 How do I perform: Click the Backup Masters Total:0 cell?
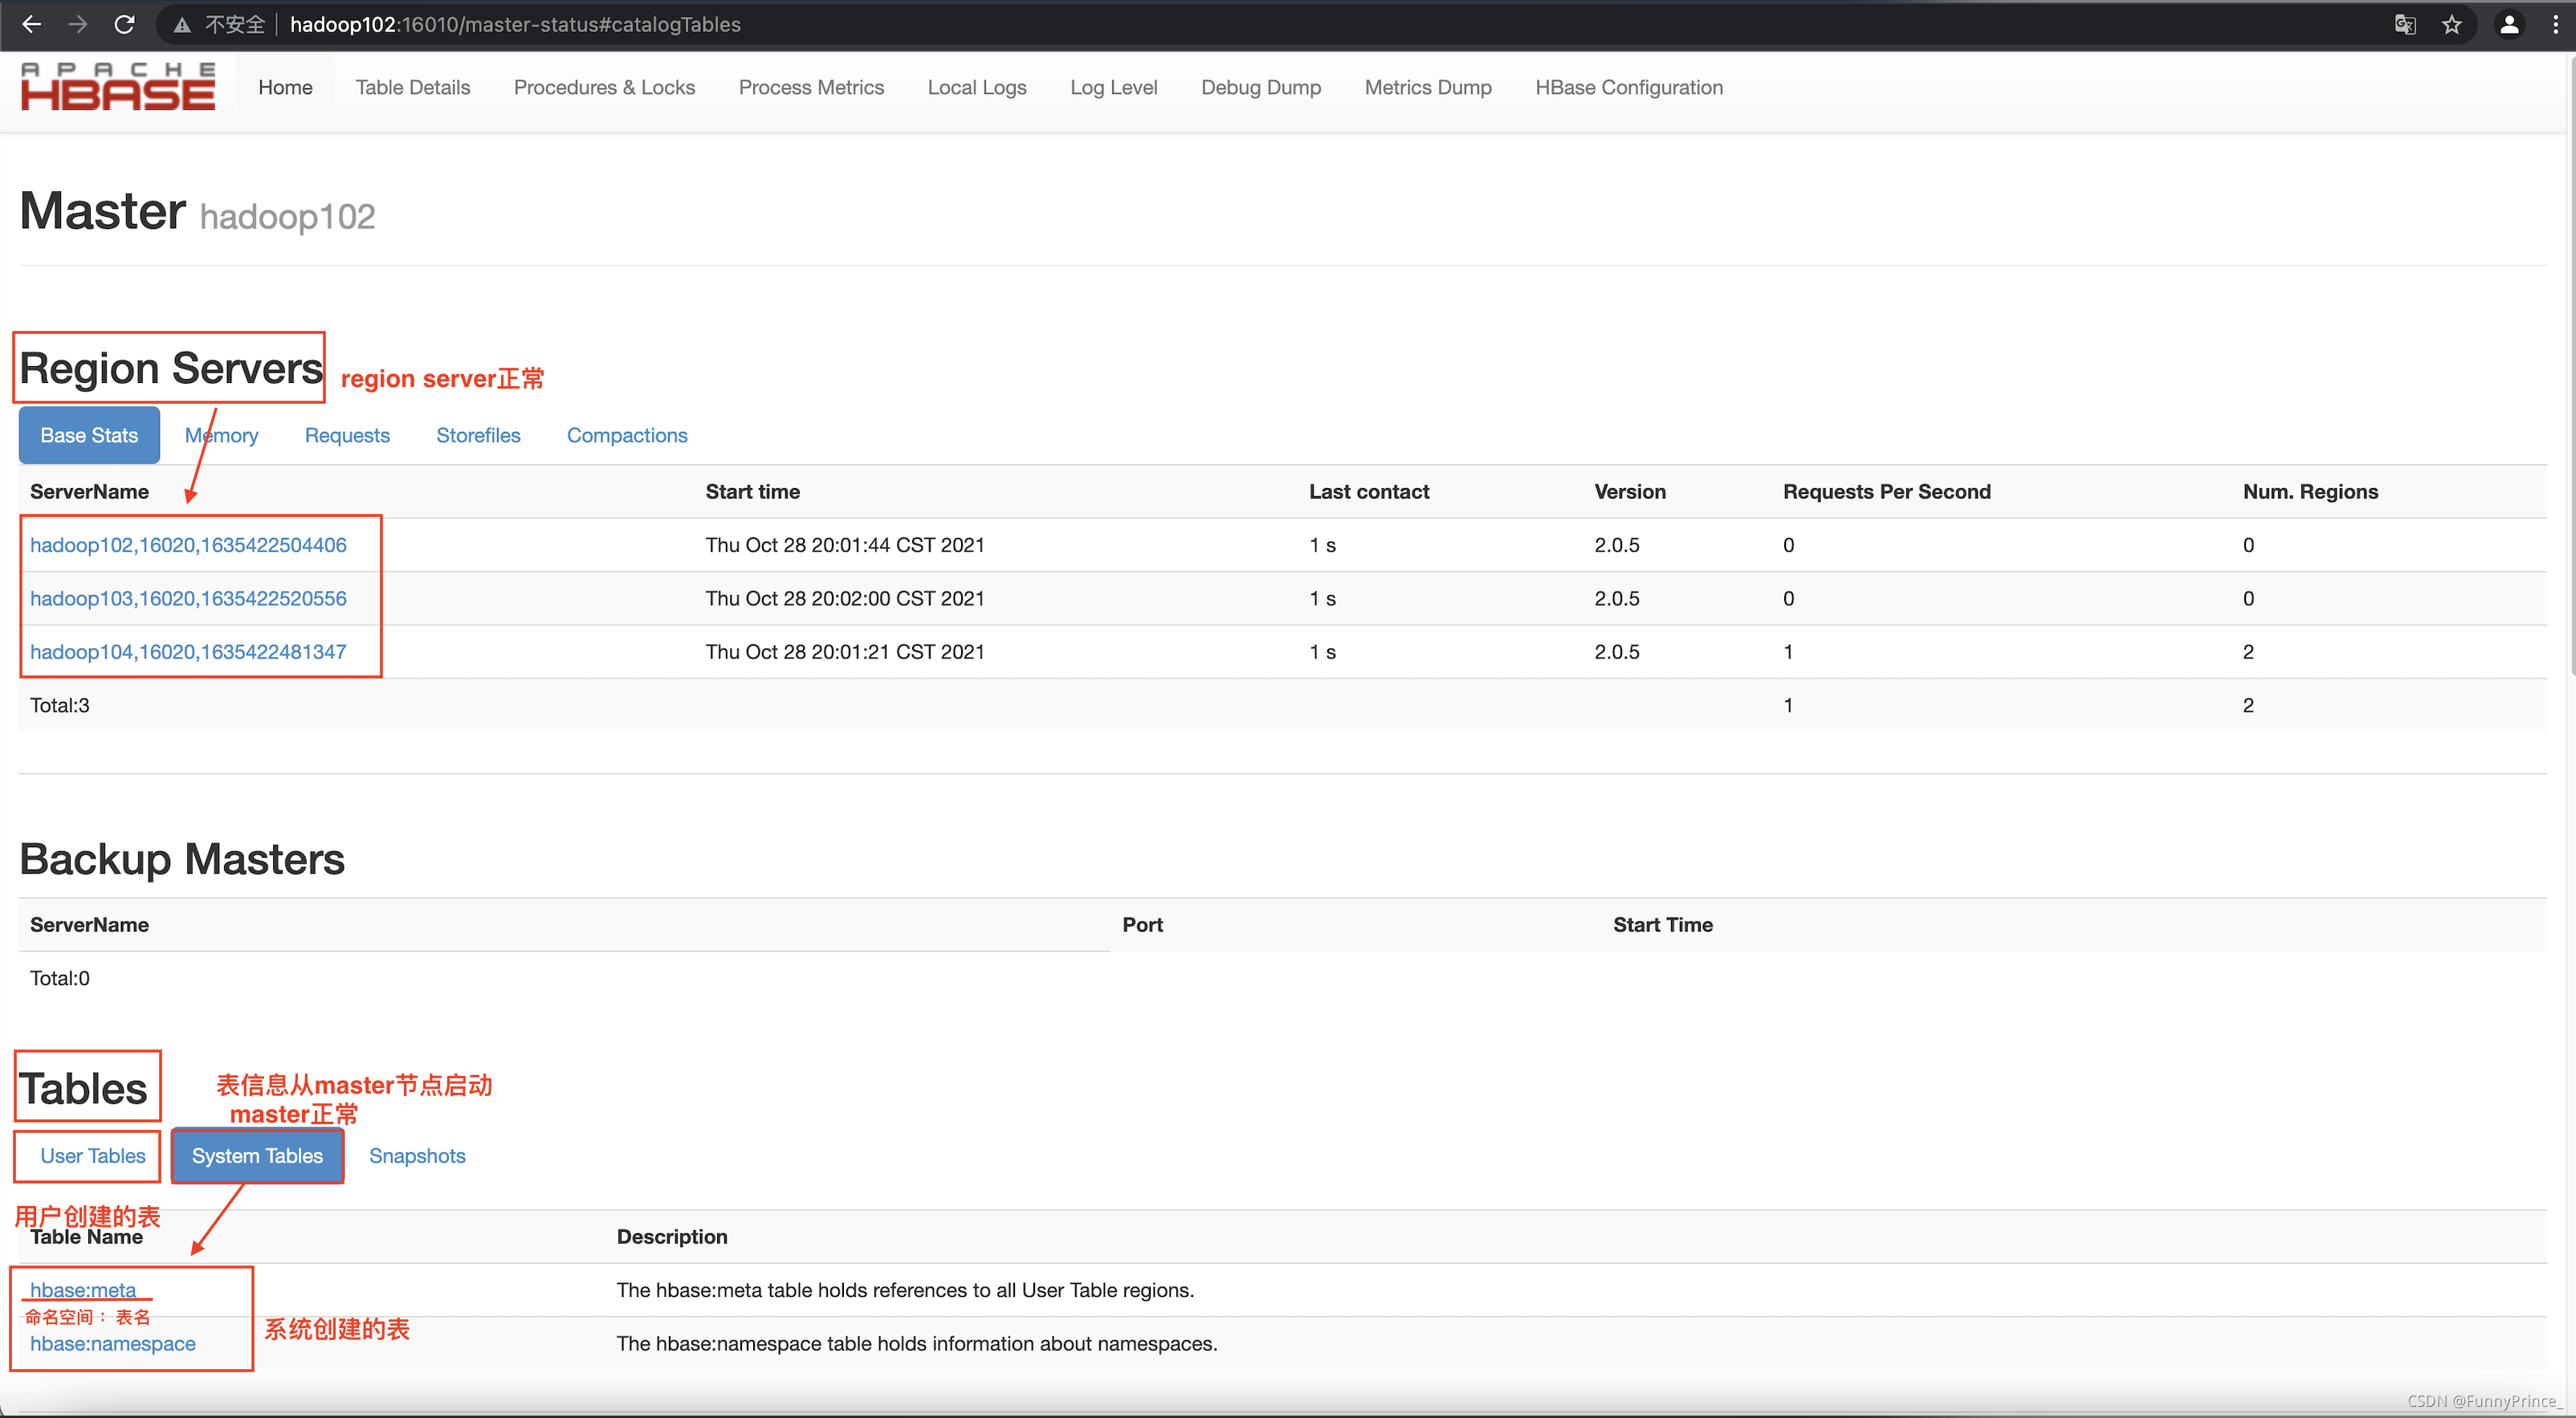60,979
